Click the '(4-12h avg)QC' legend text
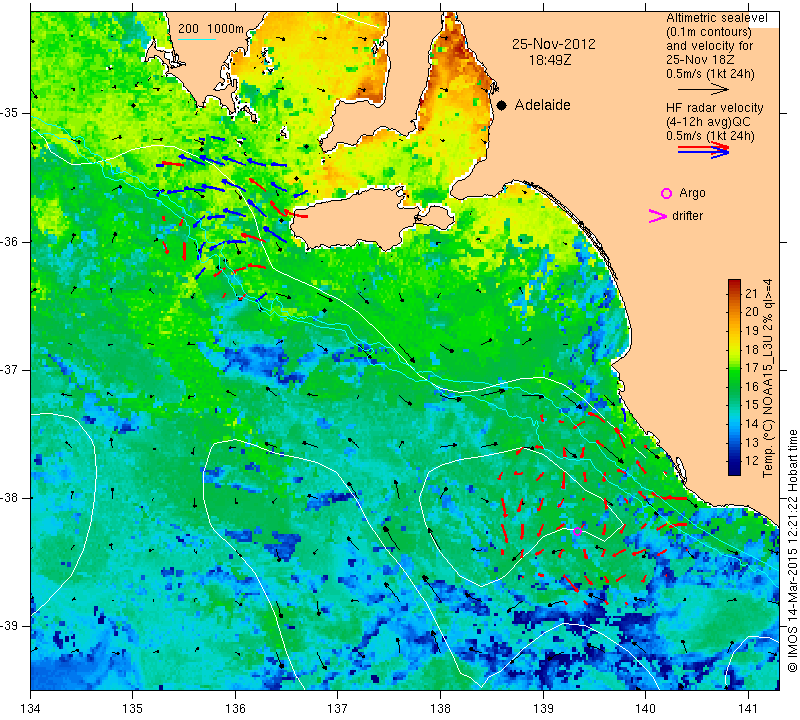 [708, 122]
